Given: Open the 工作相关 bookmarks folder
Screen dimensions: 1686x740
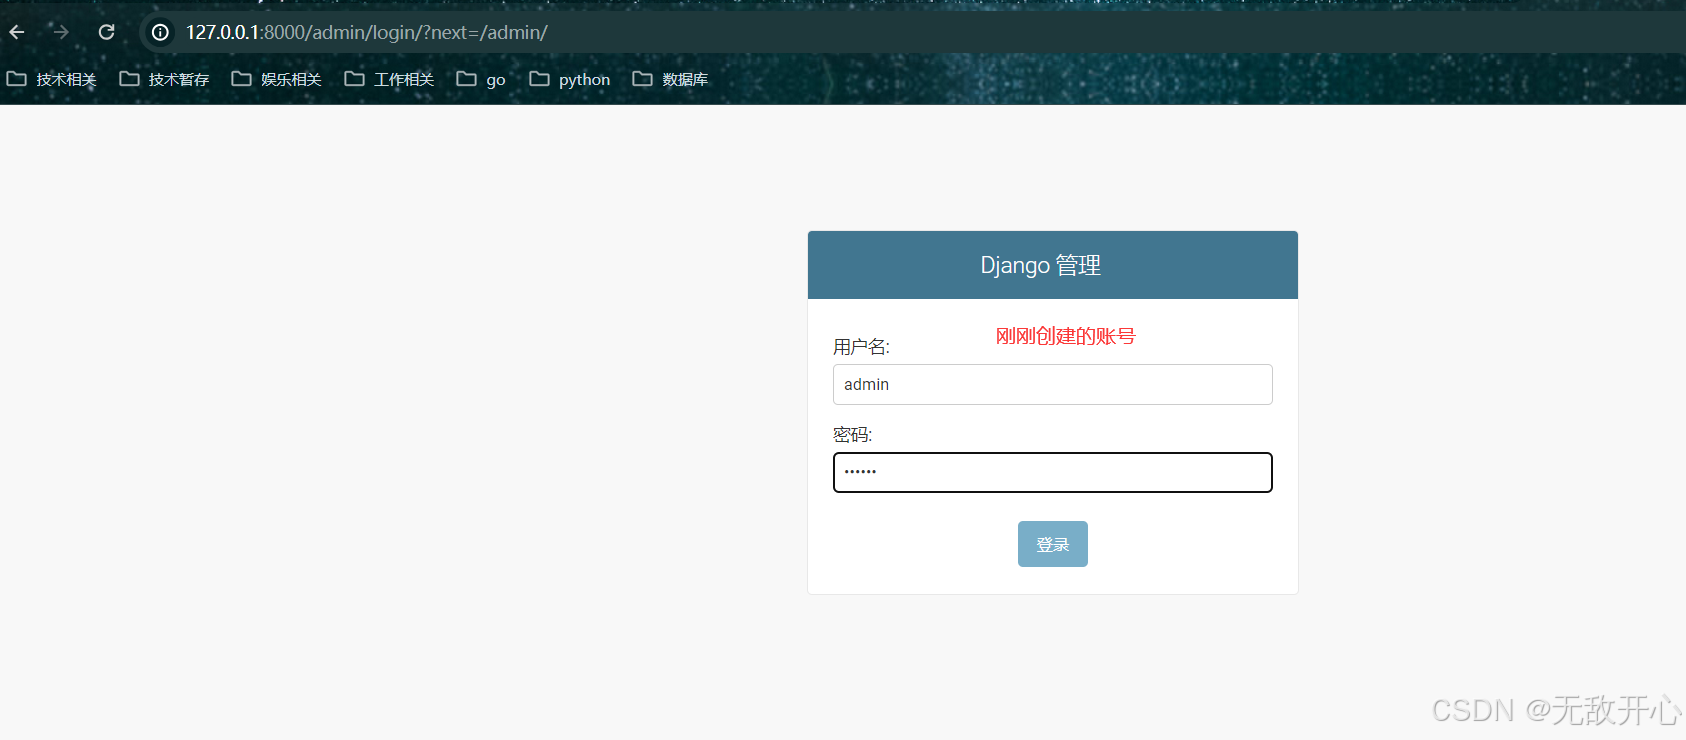Looking at the screenshot, I should click(389, 79).
